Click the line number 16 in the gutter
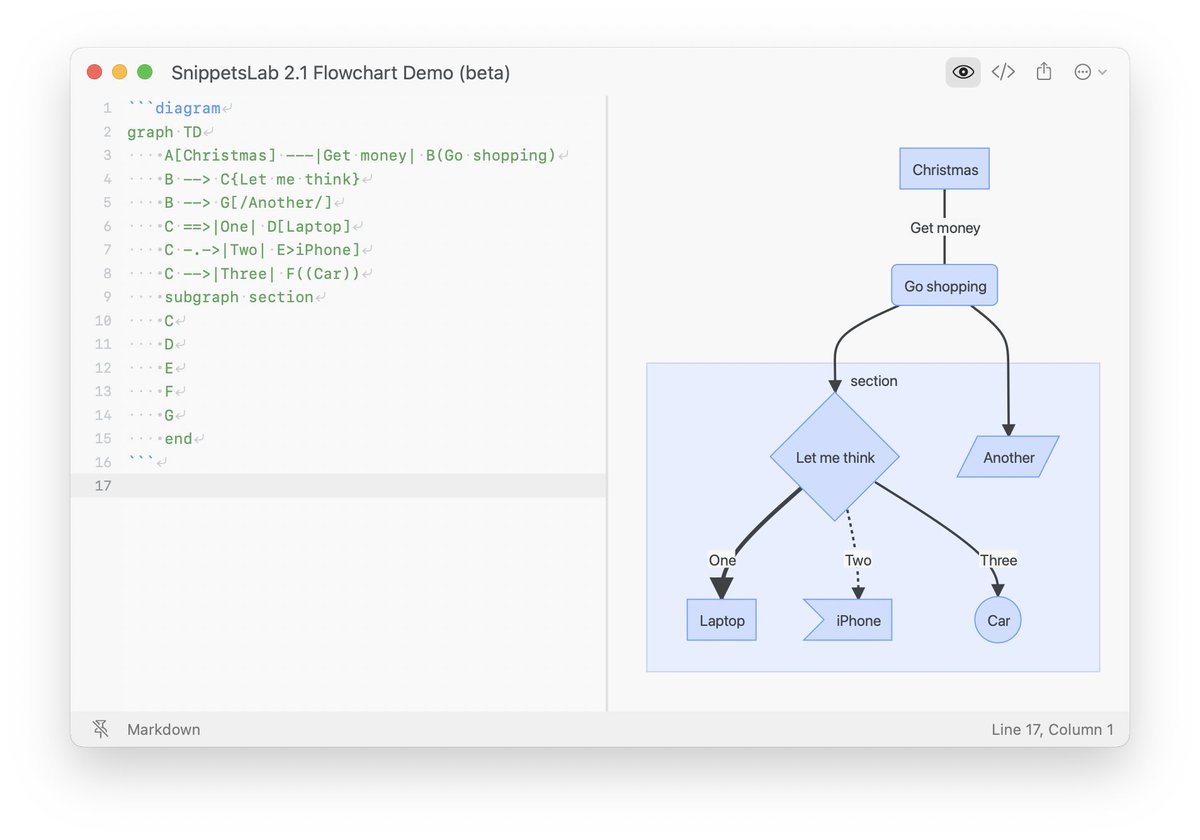This screenshot has width=1200, height=840. [x=103, y=462]
